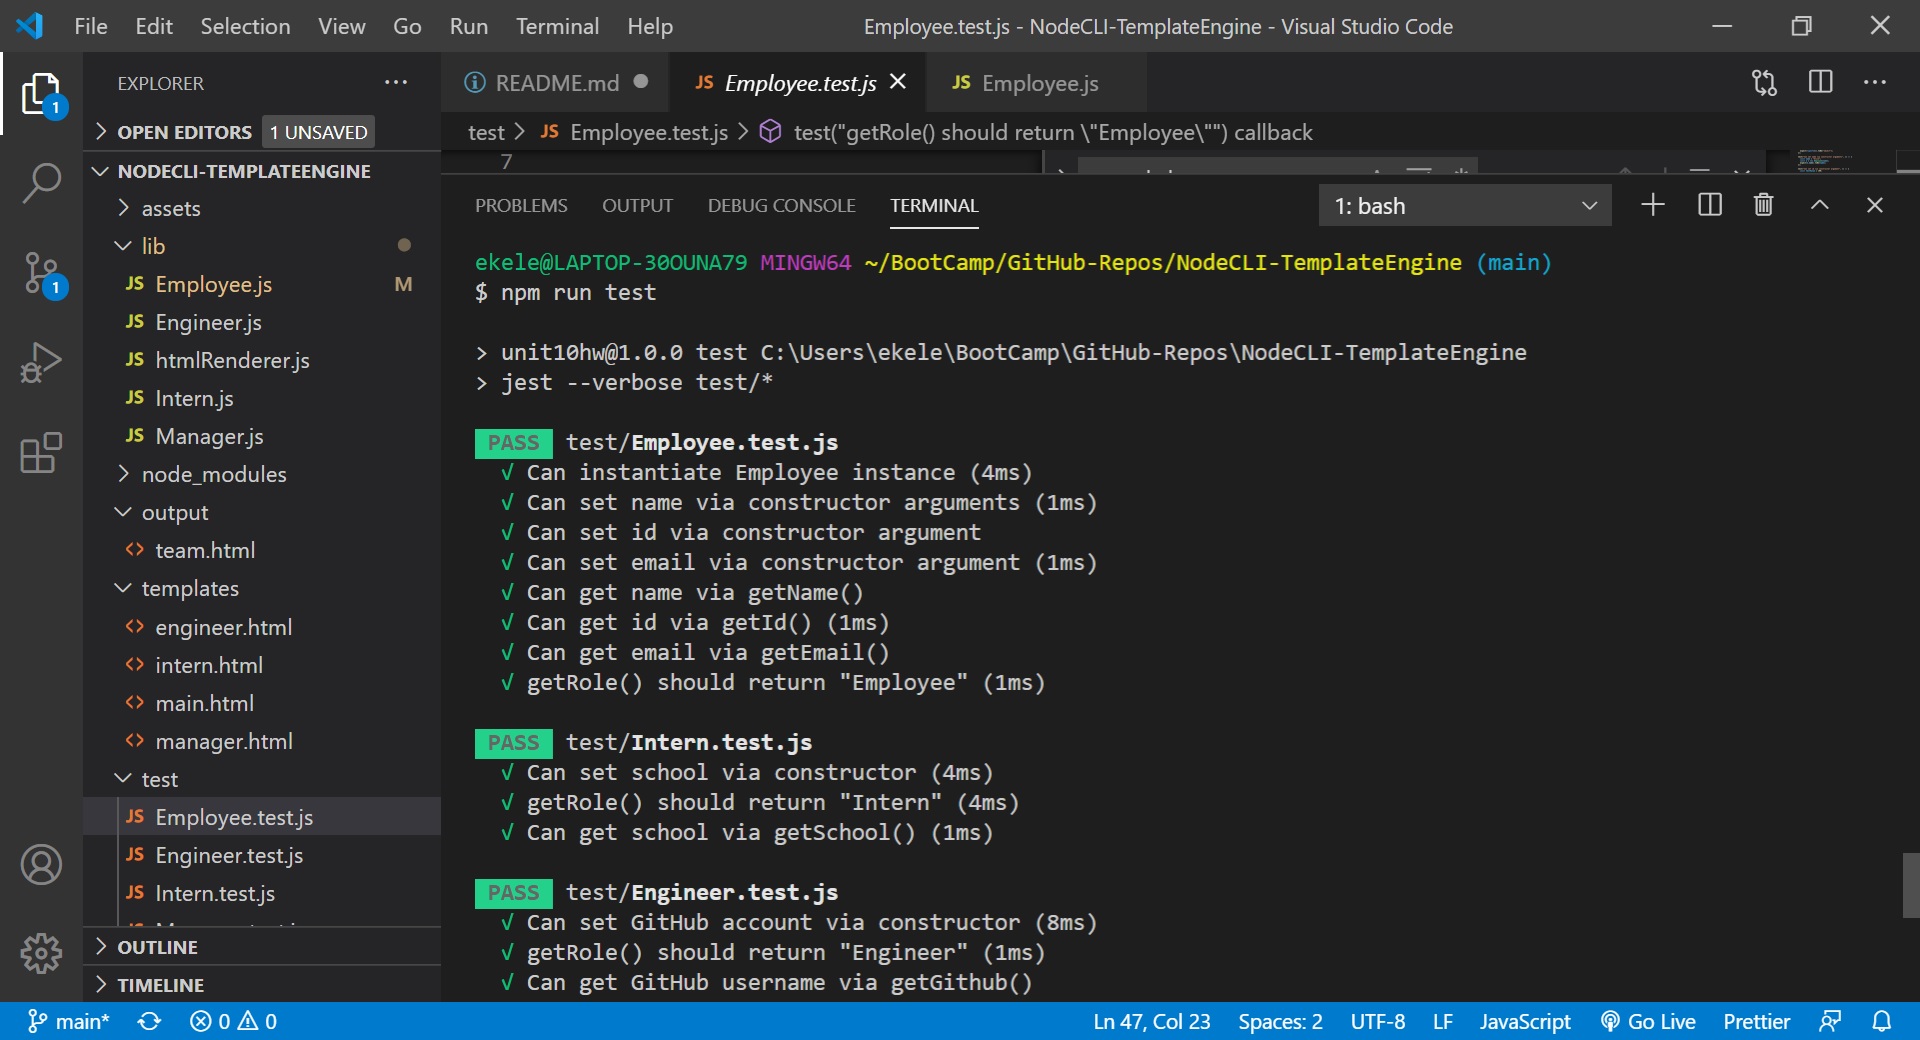Open main.html template file
Screen dimensions: 1920x1040
pos(262,703)
